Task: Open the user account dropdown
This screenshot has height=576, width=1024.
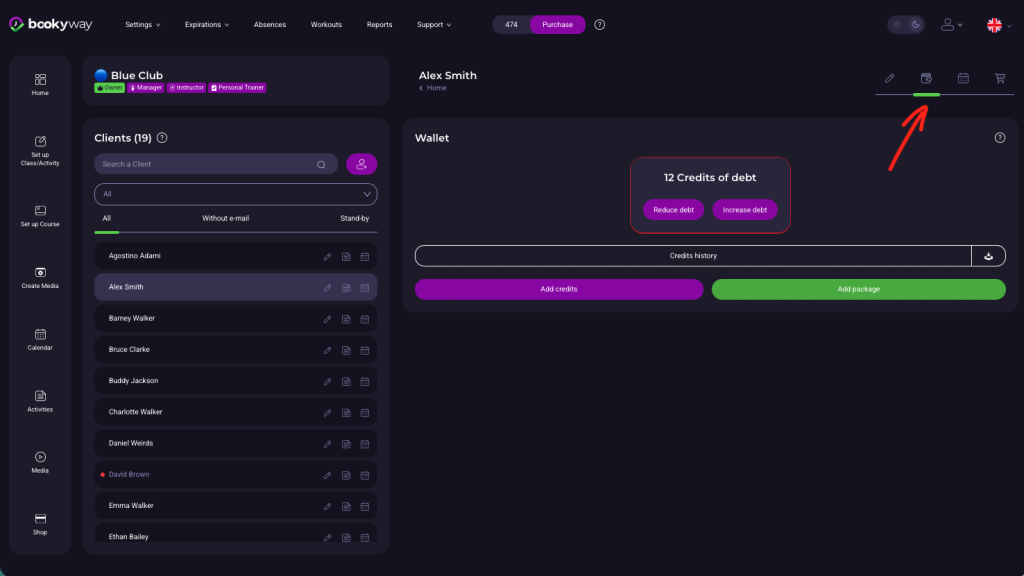Action: click(x=952, y=25)
